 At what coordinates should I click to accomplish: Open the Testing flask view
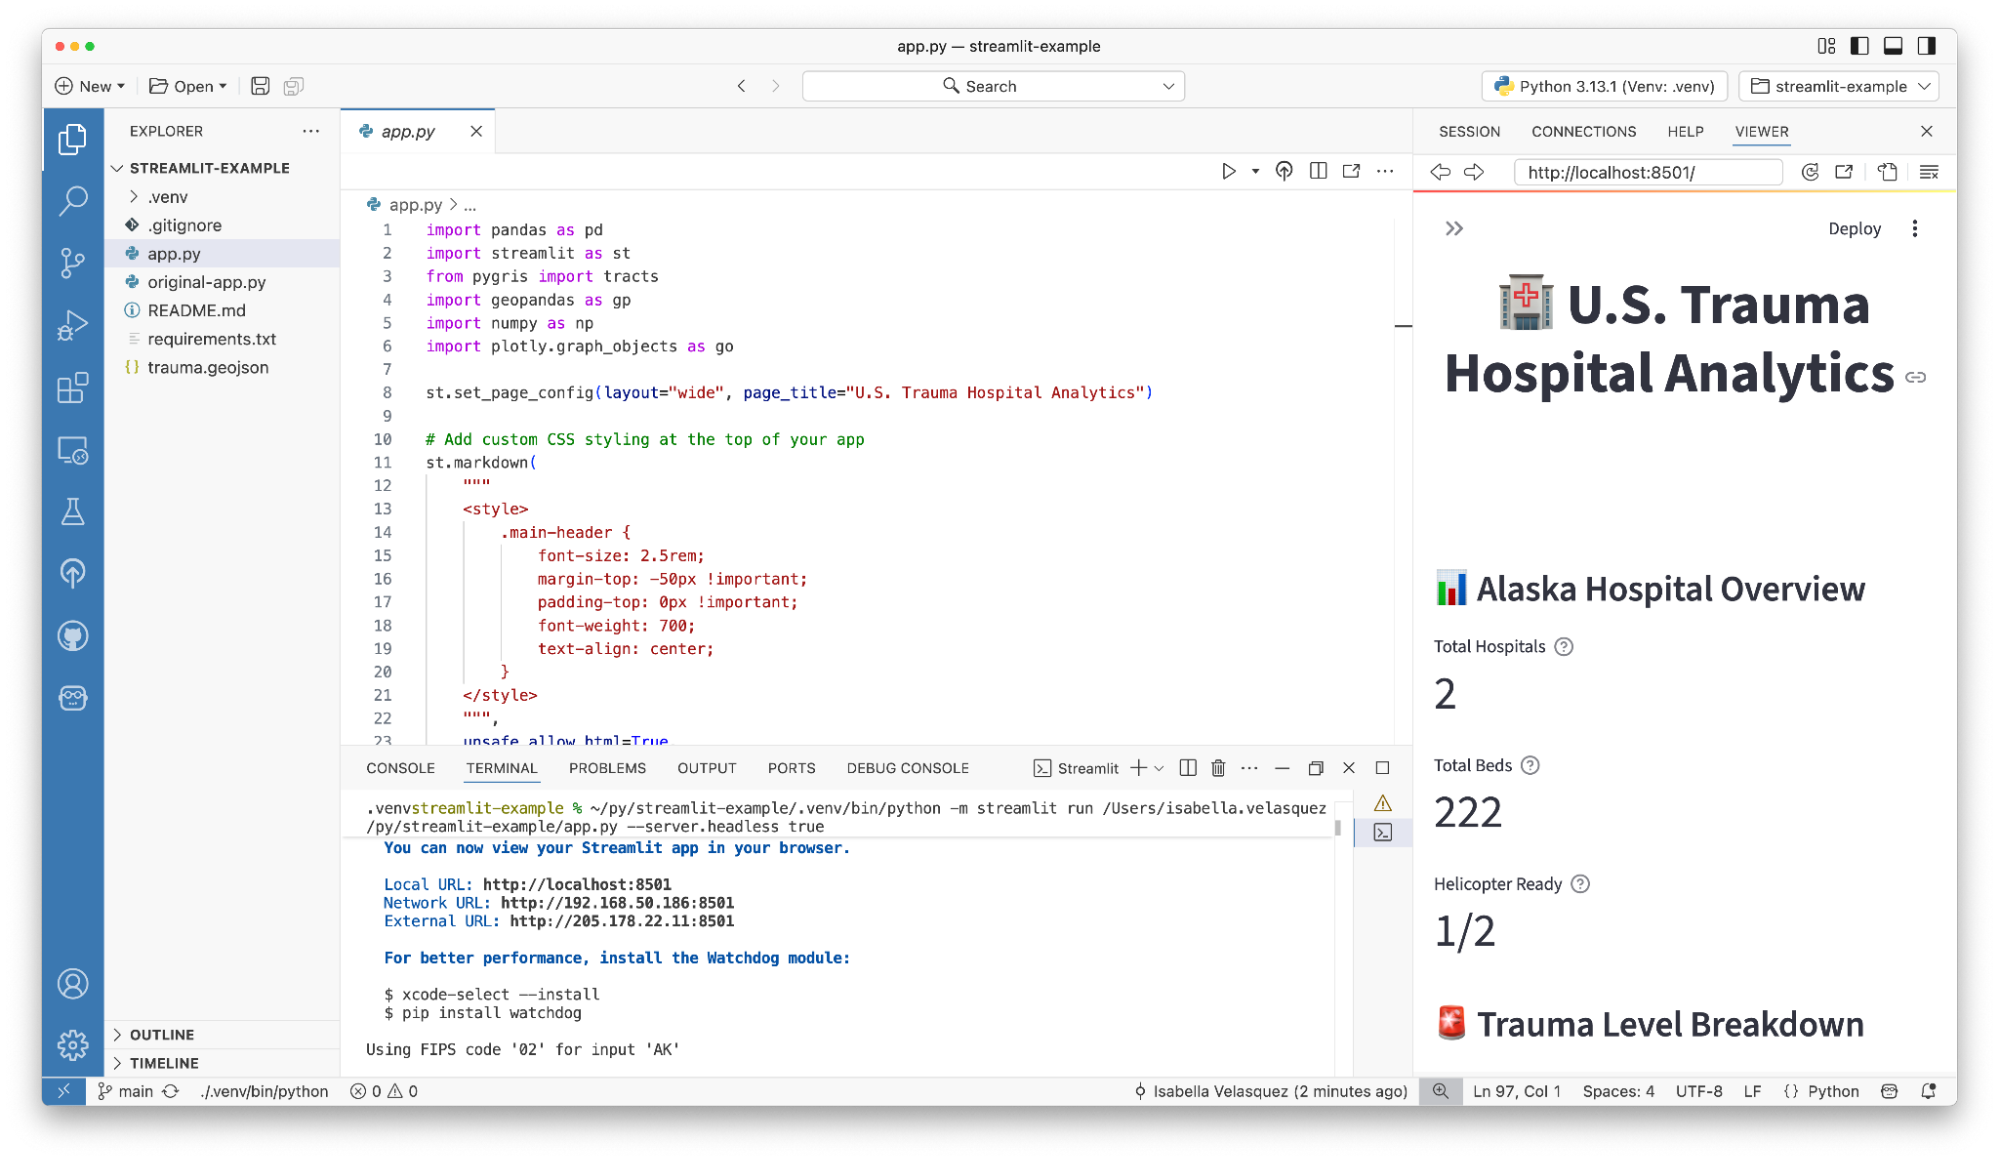pos(72,512)
